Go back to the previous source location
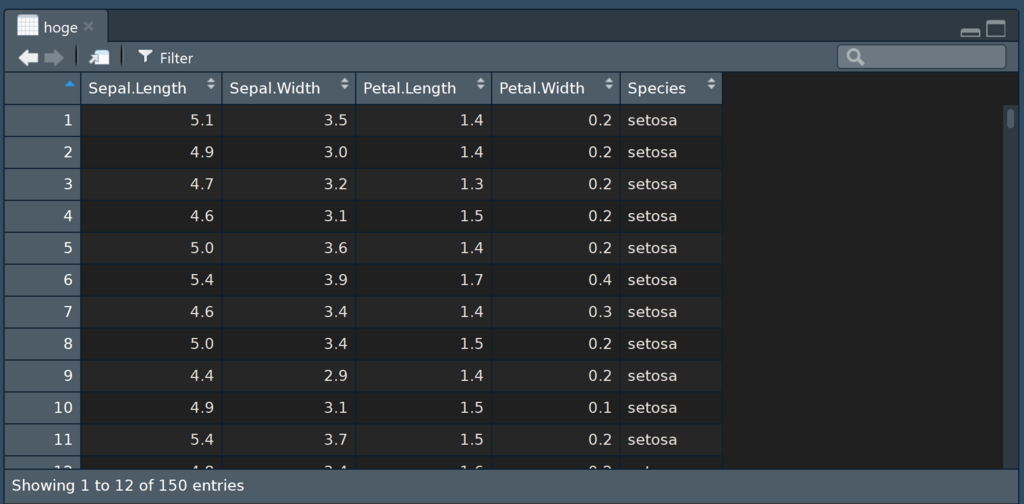This screenshot has height=504, width=1024. click(28, 58)
